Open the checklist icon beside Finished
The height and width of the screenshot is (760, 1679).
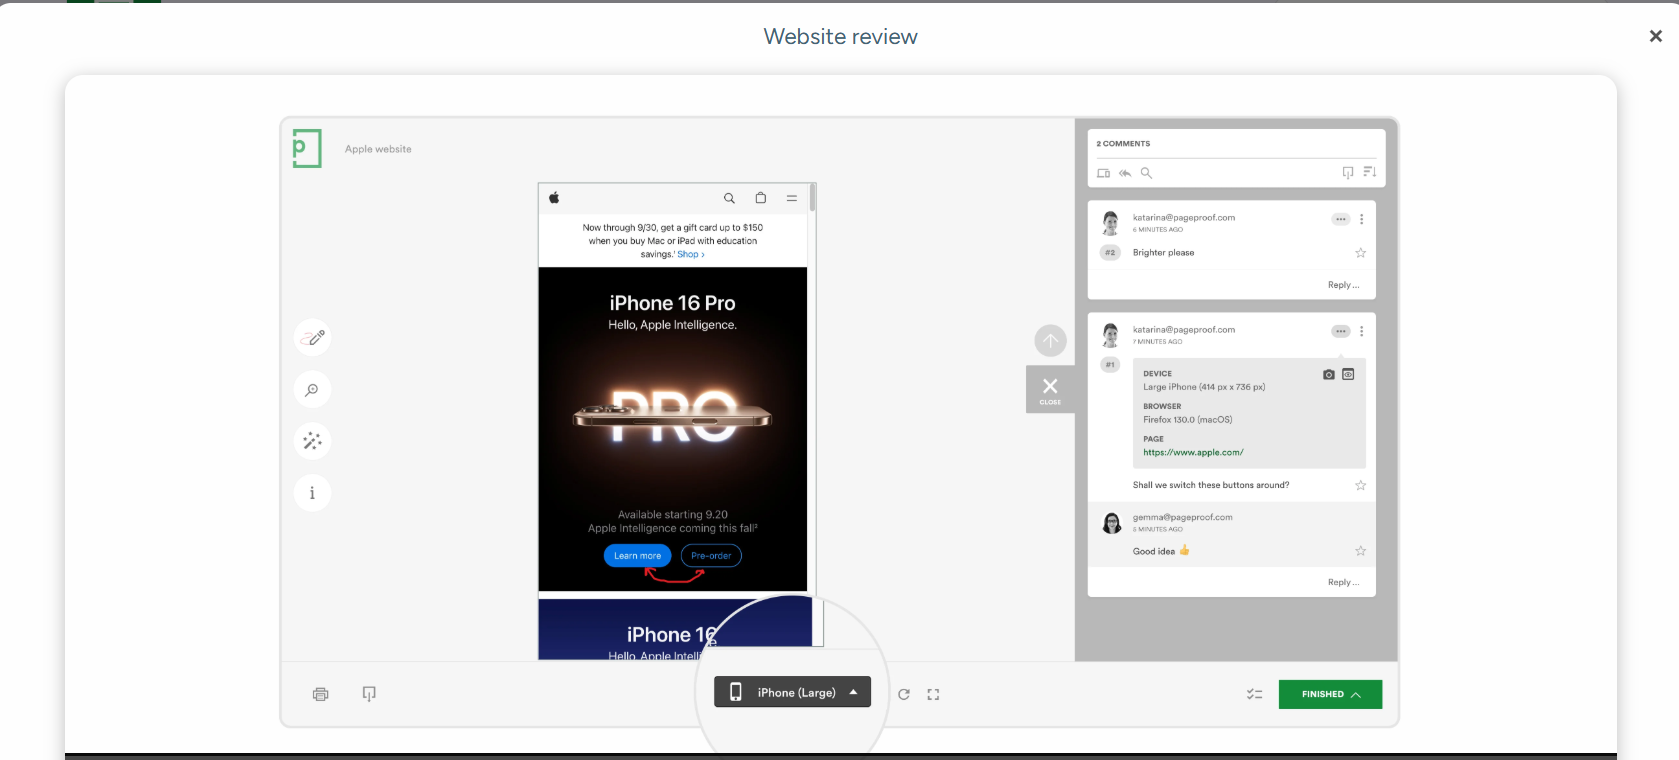1254,694
